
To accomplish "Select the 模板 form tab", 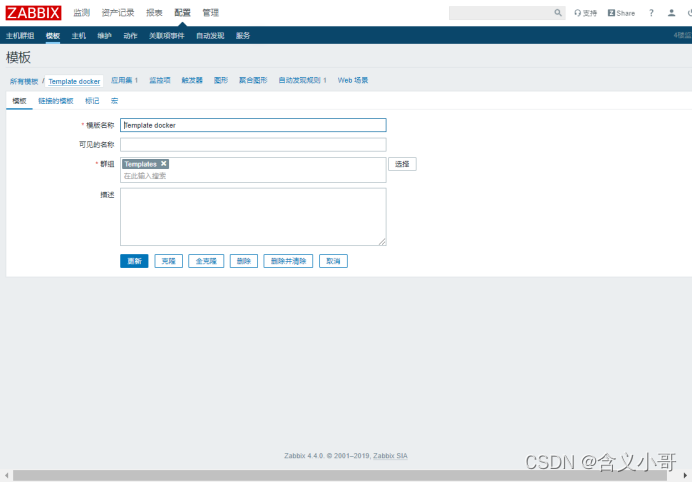I will point(19,101).
